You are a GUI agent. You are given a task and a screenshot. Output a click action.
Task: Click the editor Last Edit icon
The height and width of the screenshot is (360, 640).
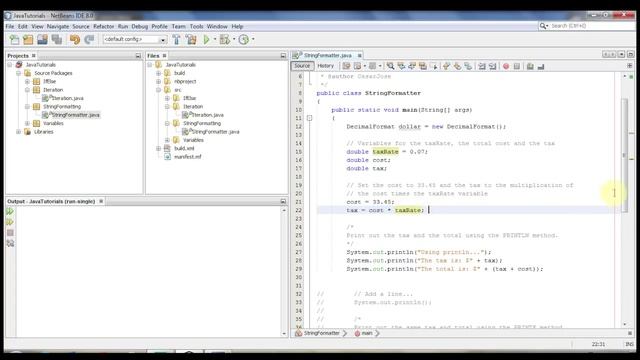tap(347, 66)
